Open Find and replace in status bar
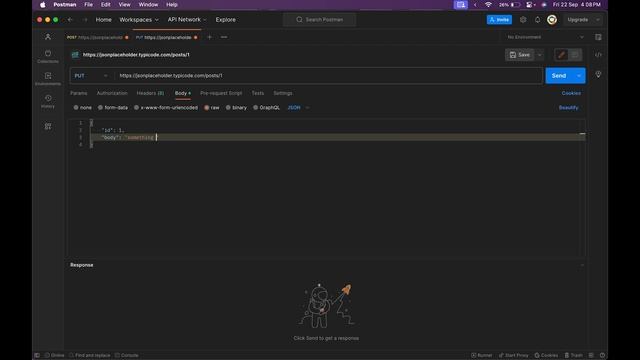 (90, 355)
